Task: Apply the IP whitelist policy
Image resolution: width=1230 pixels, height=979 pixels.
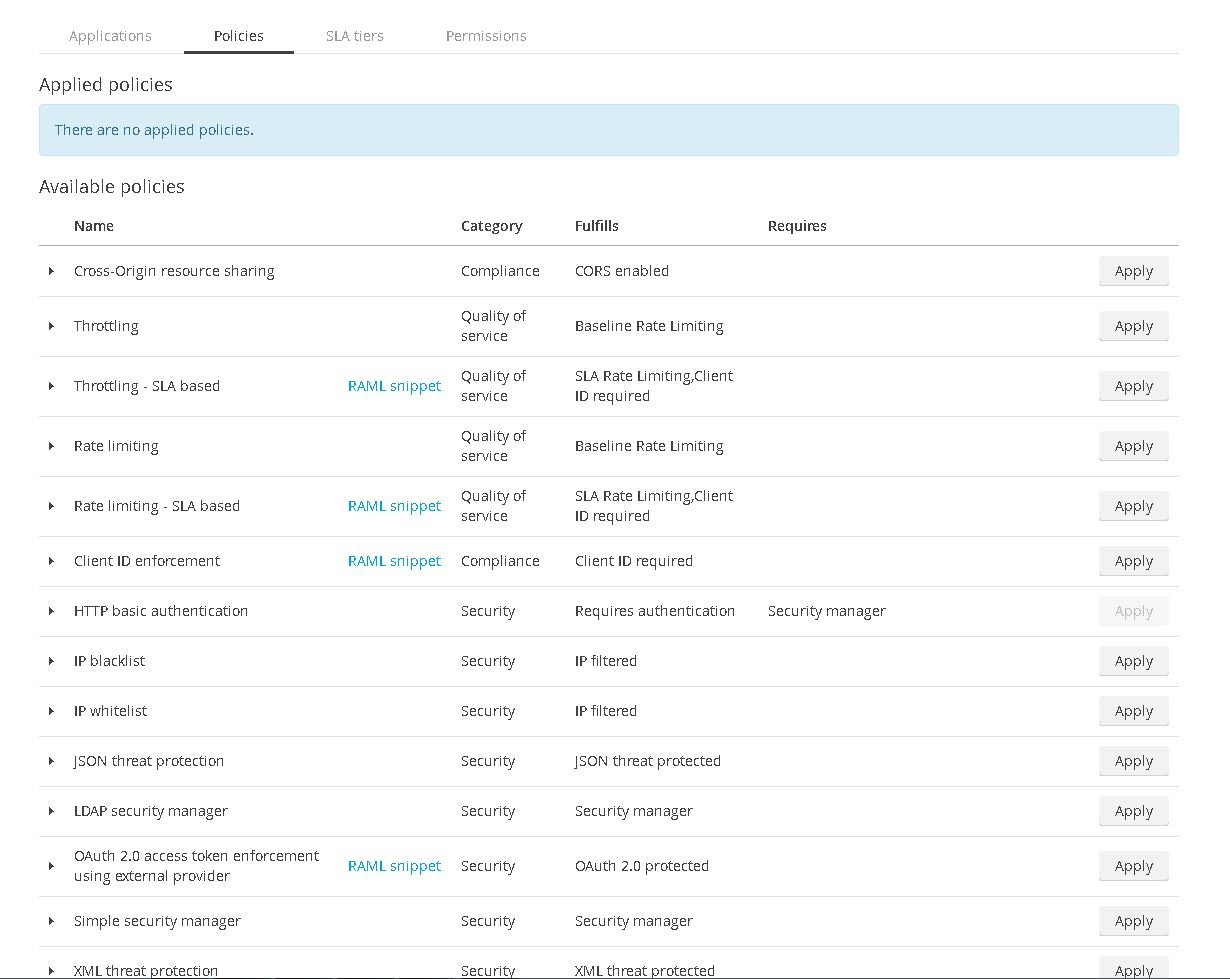Action: 1133,711
